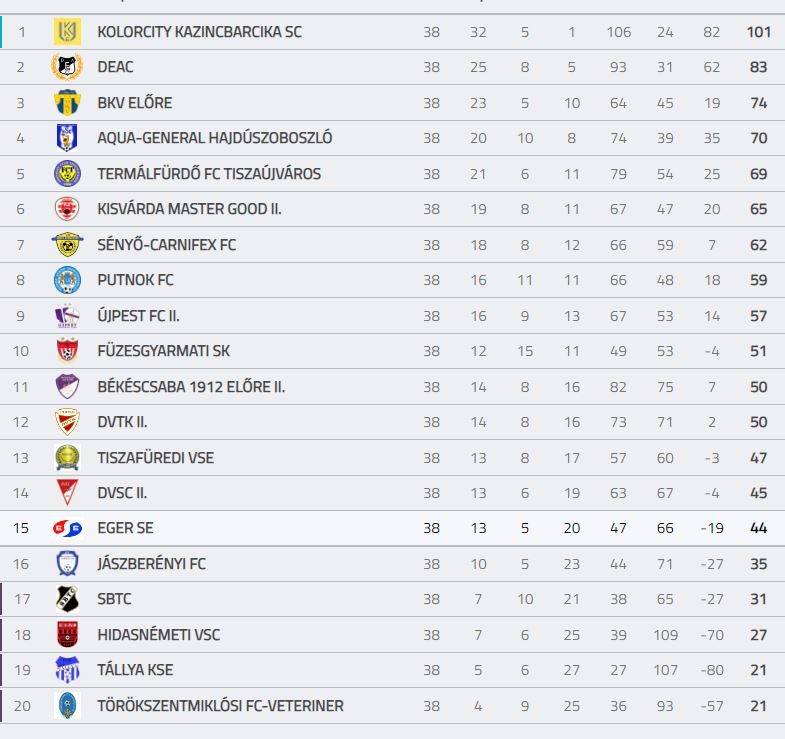The image size is (785, 739).
Task: Open the Sényő-Carnifex FC team name
Action: point(167,245)
